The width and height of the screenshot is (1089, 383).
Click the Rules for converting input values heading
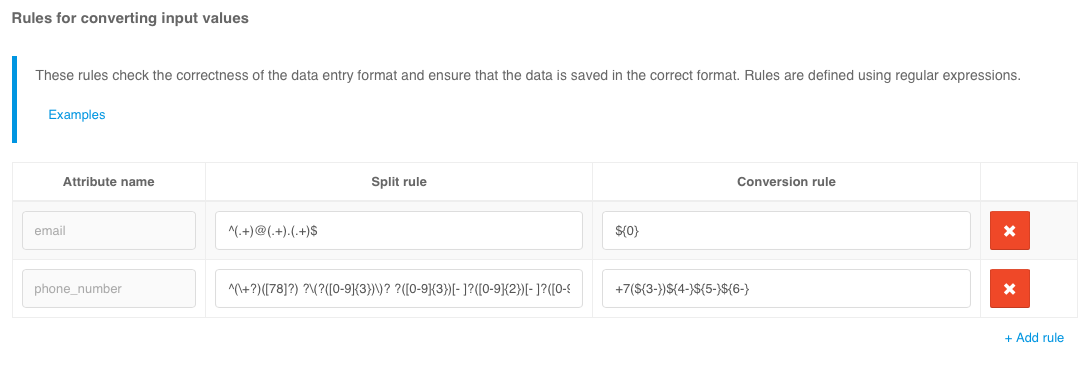pos(130,19)
